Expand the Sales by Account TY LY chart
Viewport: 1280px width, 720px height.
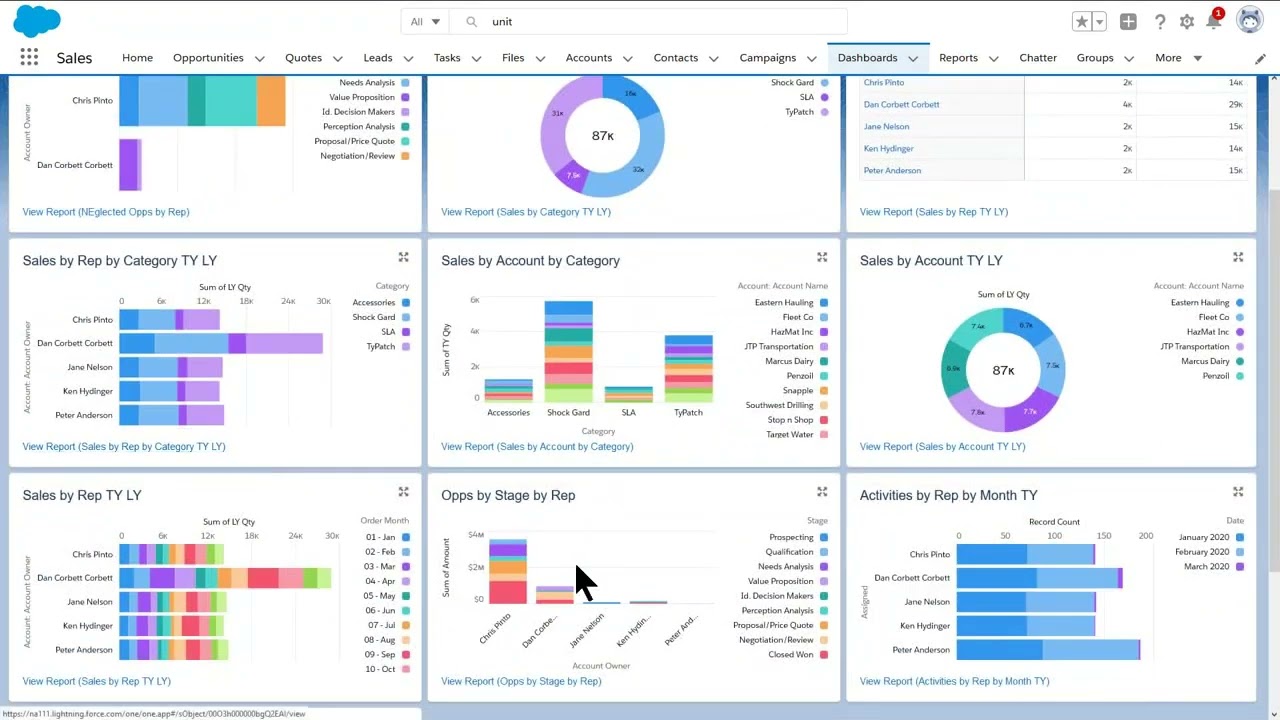(x=1238, y=257)
